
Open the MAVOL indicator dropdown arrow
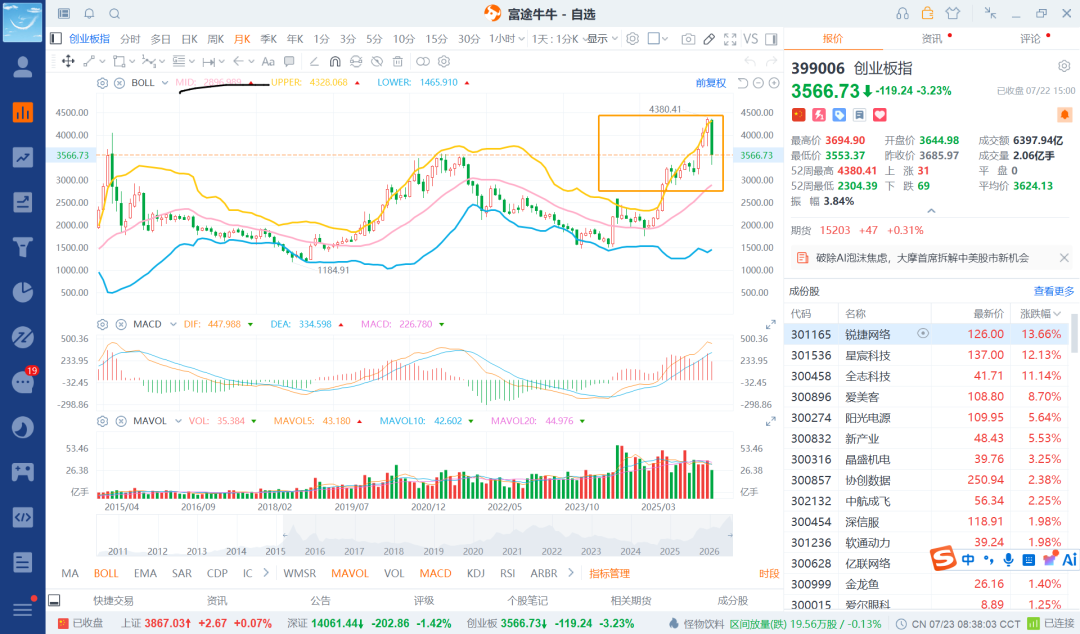point(178,421)
